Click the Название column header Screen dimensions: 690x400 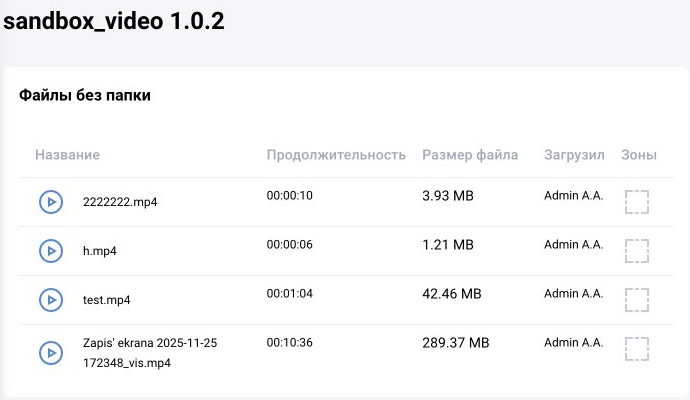tap(67, 155)
